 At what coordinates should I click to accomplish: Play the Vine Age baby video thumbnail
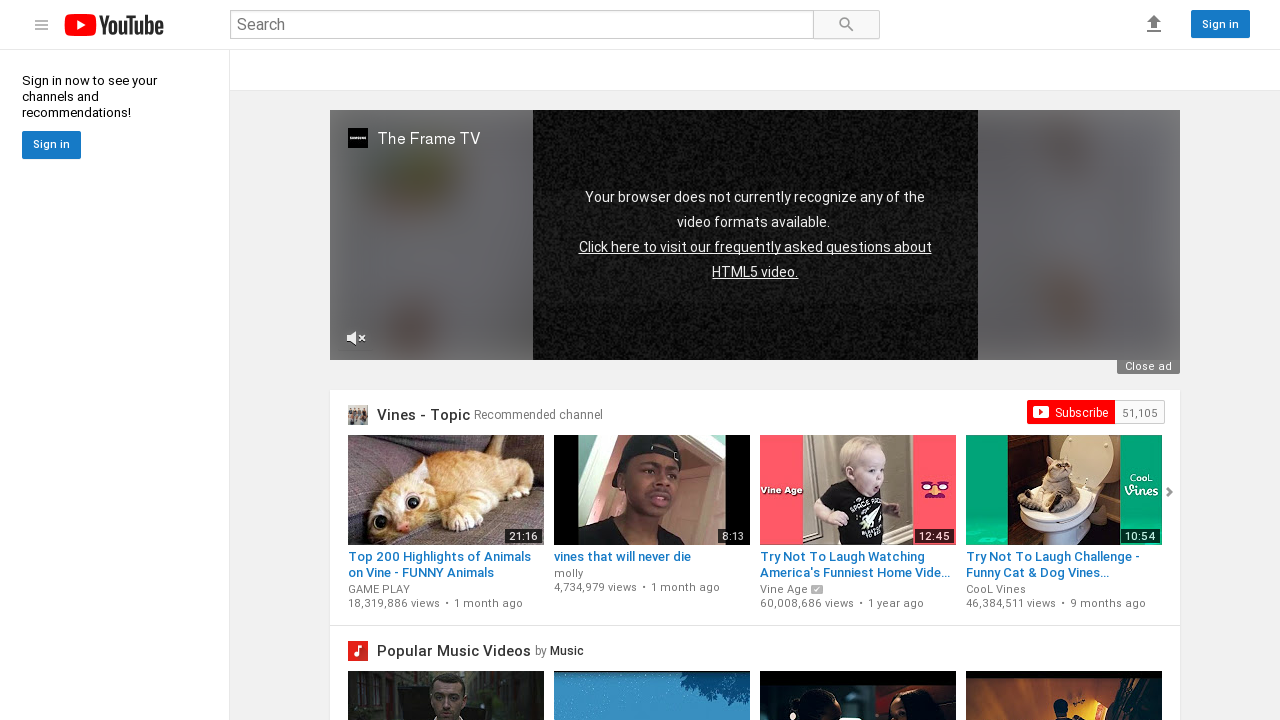pos(858,490)
